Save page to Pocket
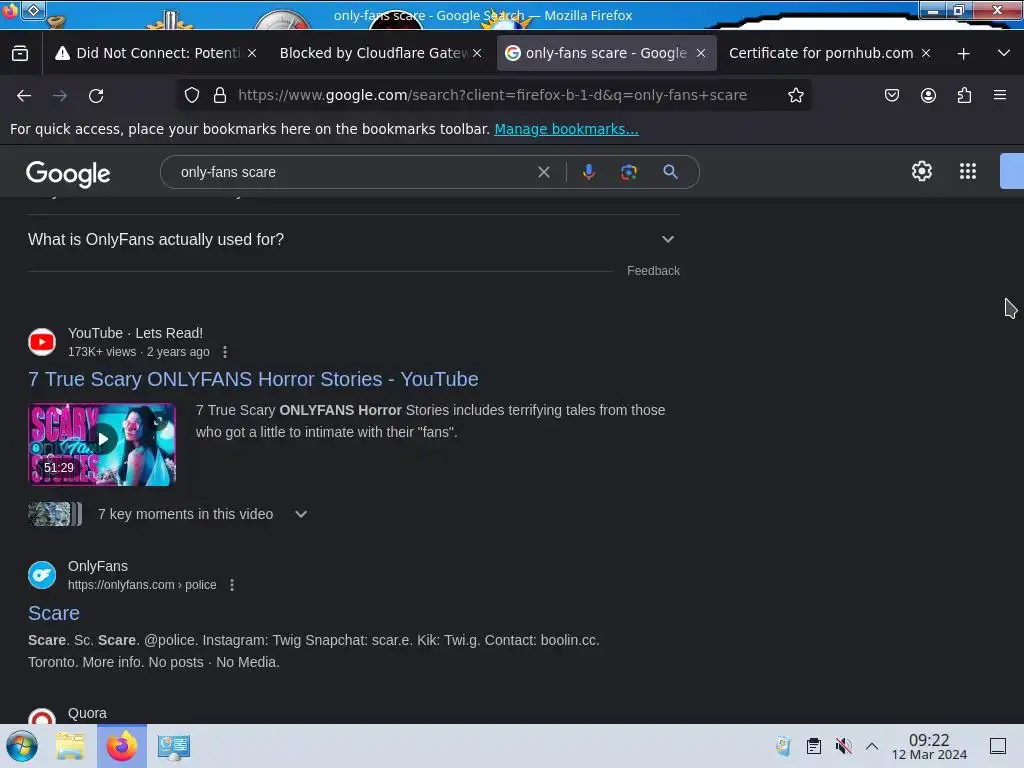1024x768 pixels. (x=892, y=95)
